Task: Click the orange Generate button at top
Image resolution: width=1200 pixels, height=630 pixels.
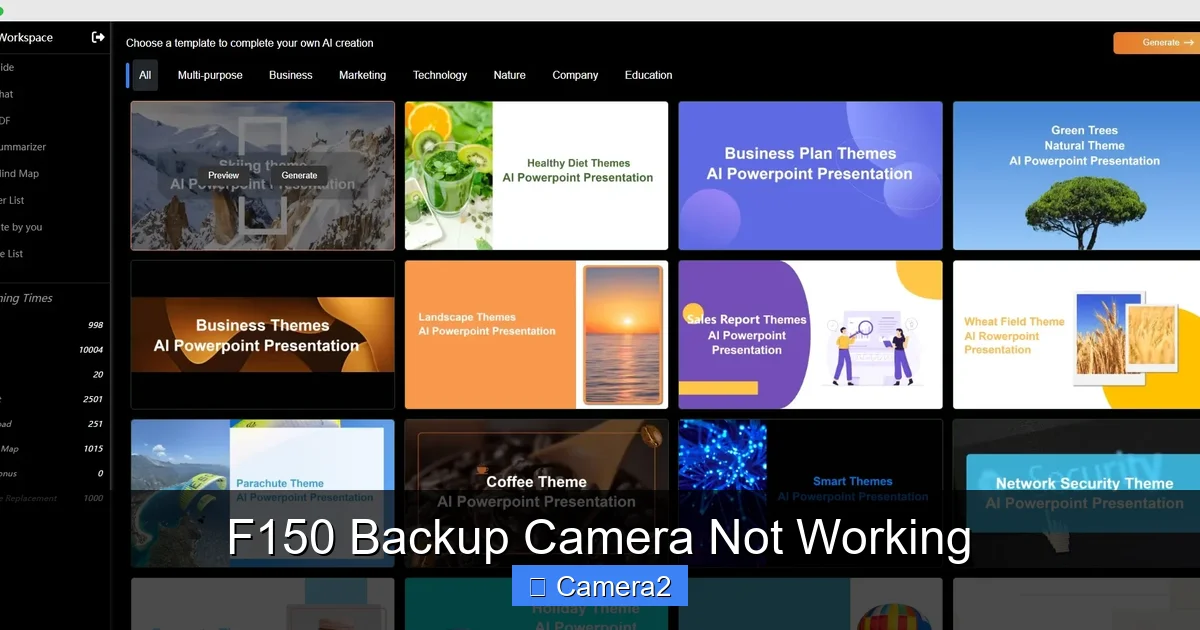Action: click(1157, 43)
